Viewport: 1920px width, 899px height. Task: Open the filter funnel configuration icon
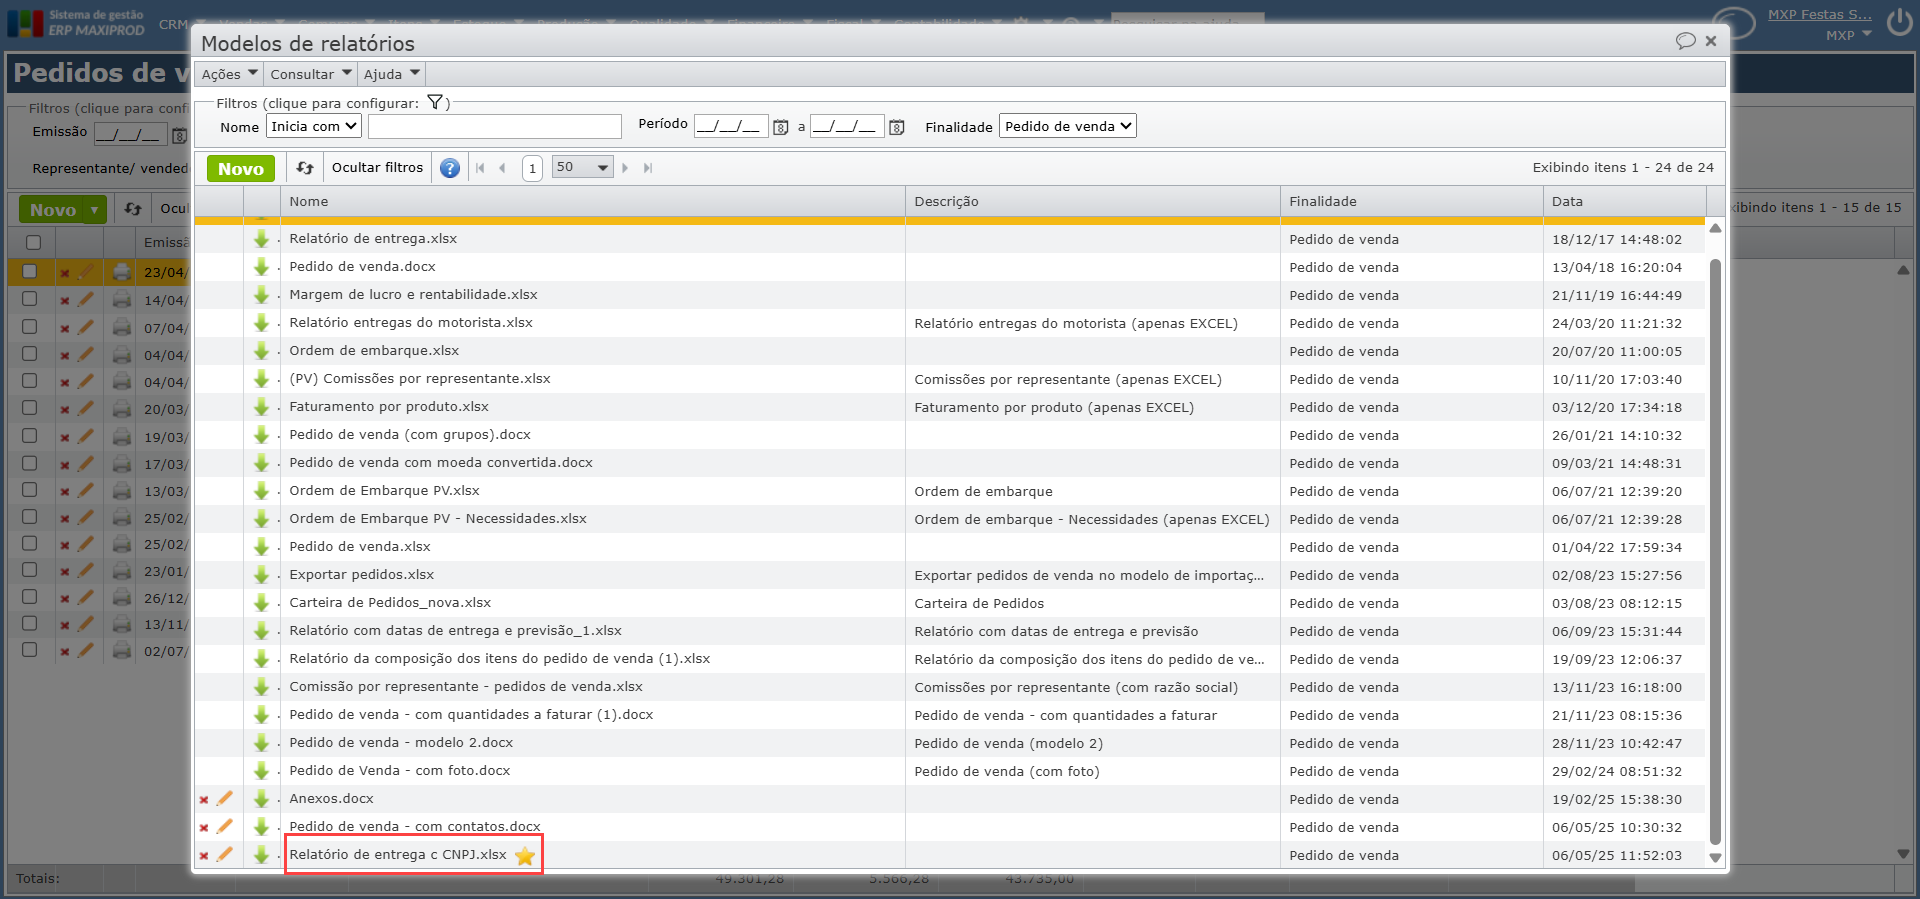click(x=435, y=102)
